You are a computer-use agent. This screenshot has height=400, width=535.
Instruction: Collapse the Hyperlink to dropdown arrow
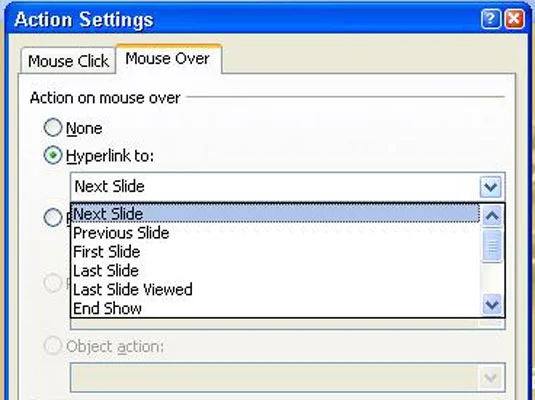pos(491,186)
